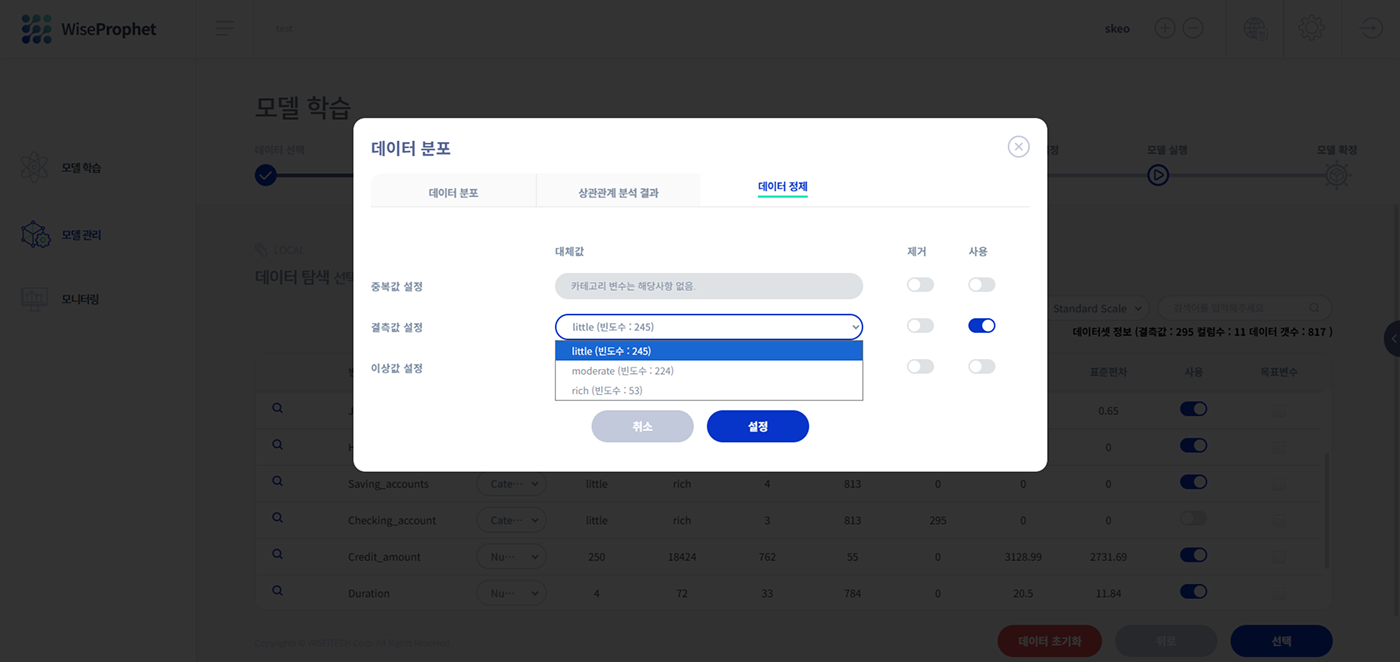Close the 데이터 분포 dialog

(1018, 147)
